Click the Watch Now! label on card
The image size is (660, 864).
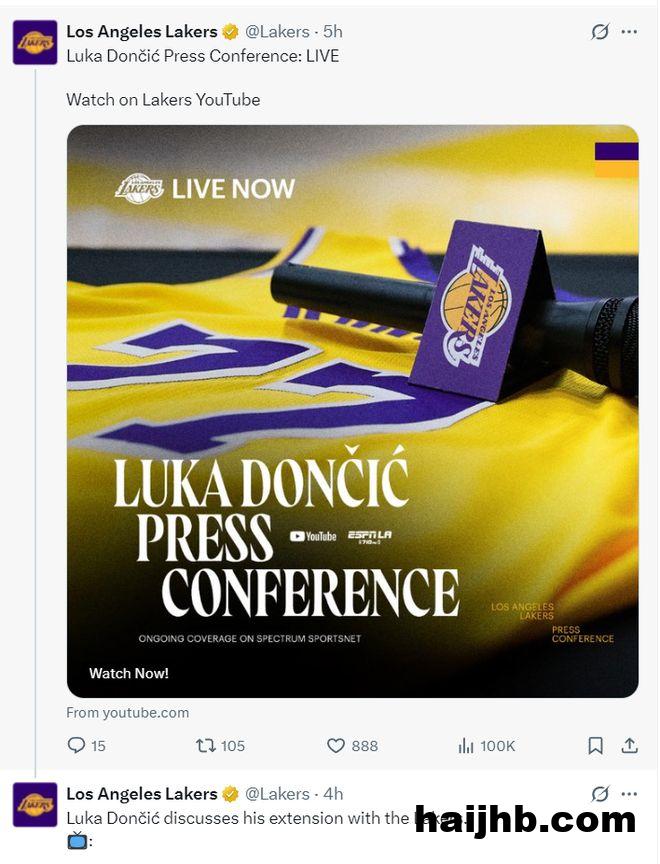coord(129,673)
